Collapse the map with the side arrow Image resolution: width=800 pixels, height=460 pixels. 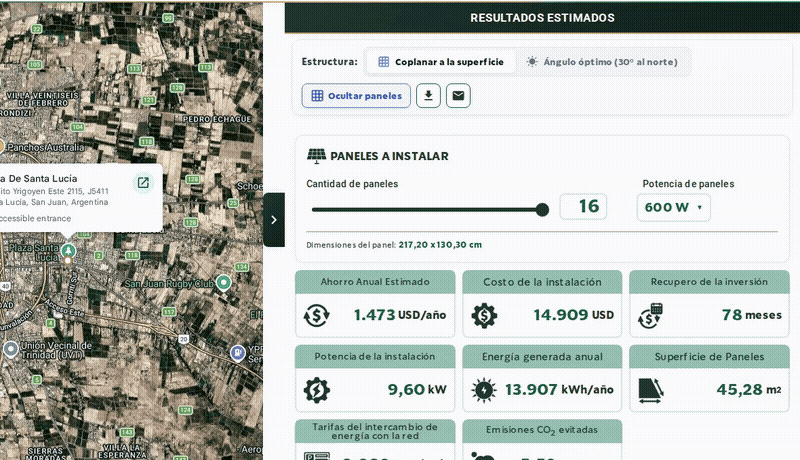274,220
